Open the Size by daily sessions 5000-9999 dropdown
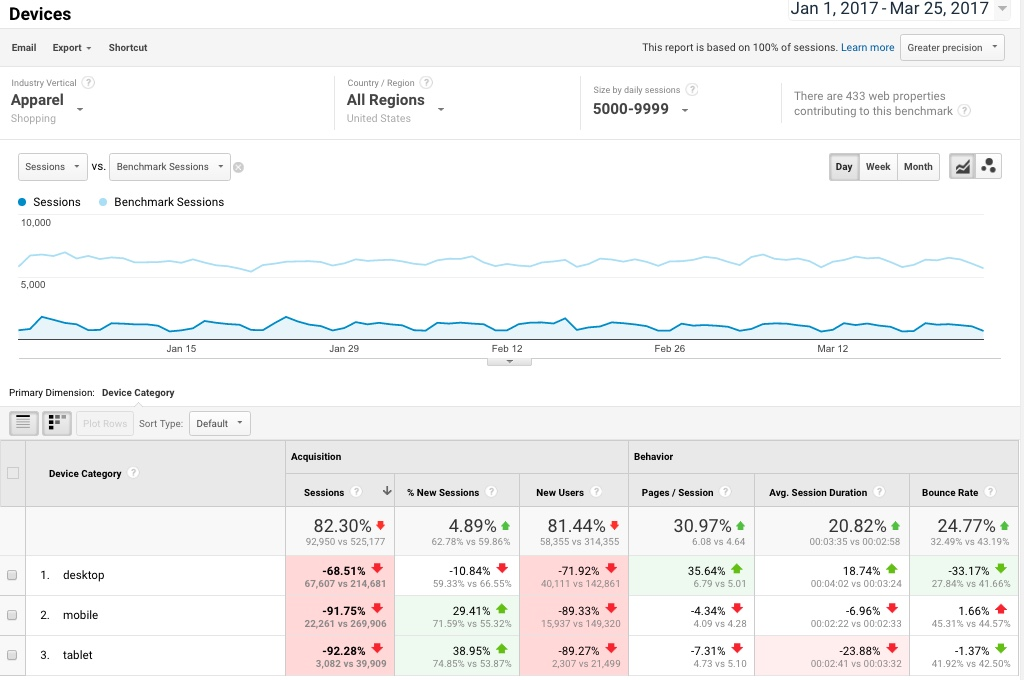Screen dimensions: 1024x680 click(x=639, y=108)
